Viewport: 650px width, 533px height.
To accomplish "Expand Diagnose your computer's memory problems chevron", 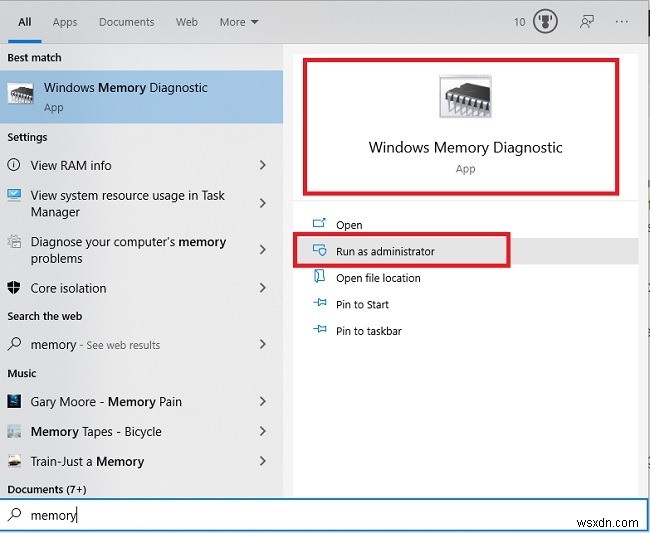I will point(262,250).
